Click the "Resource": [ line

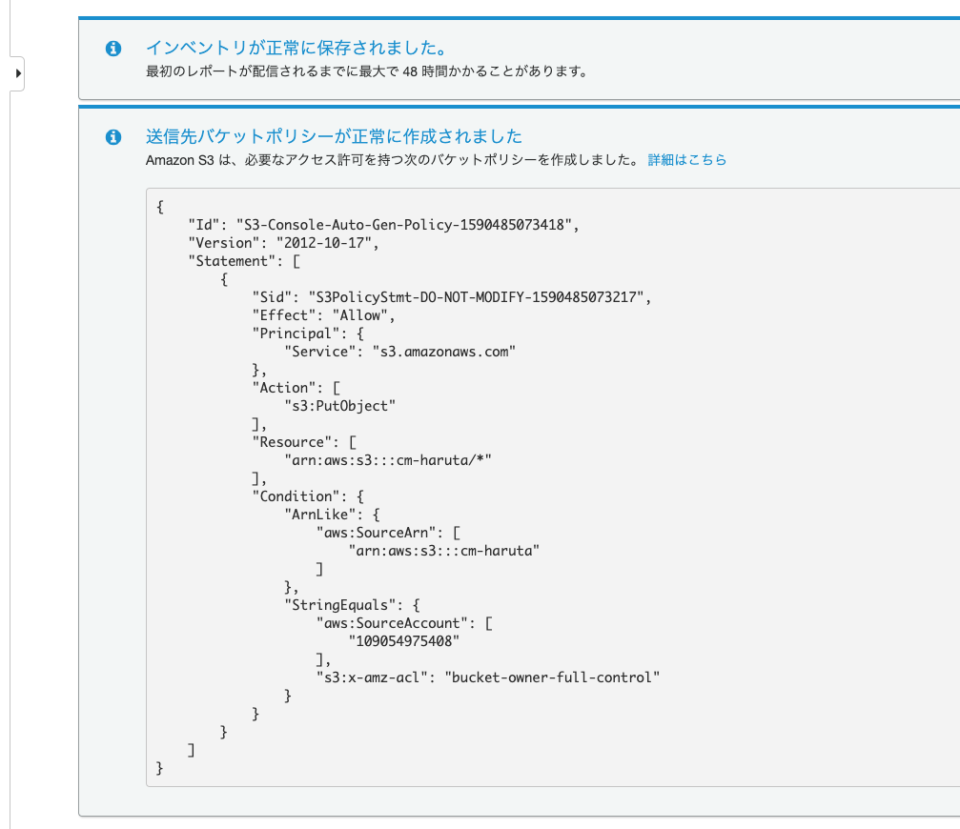tap(304, 442)
